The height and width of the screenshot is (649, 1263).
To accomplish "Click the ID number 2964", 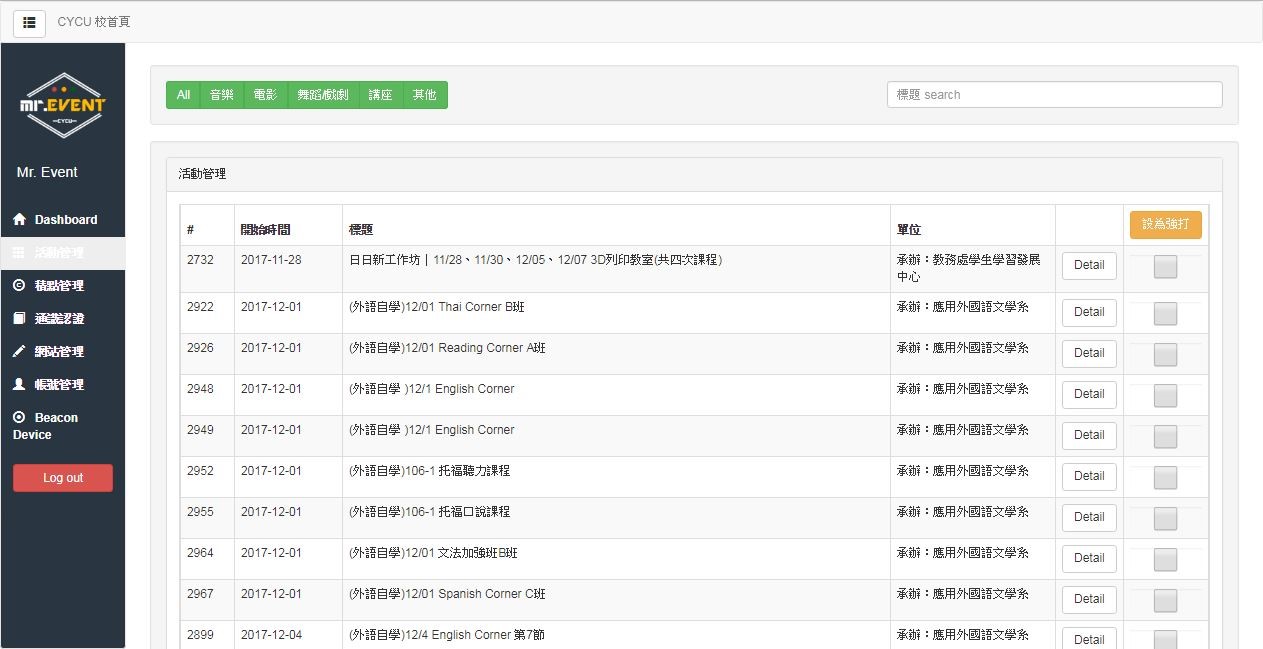I will click(x=200, y=553).
